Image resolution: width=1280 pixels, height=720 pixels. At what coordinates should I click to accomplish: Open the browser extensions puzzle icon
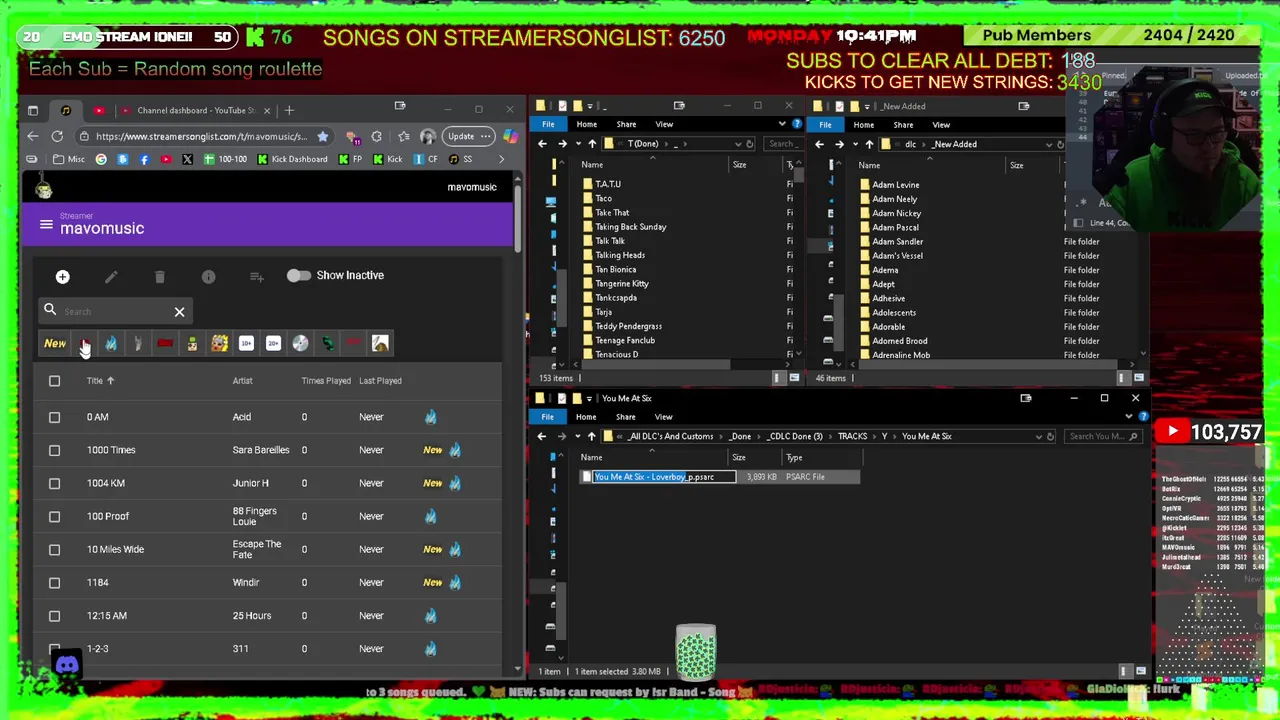pos(376,136)
